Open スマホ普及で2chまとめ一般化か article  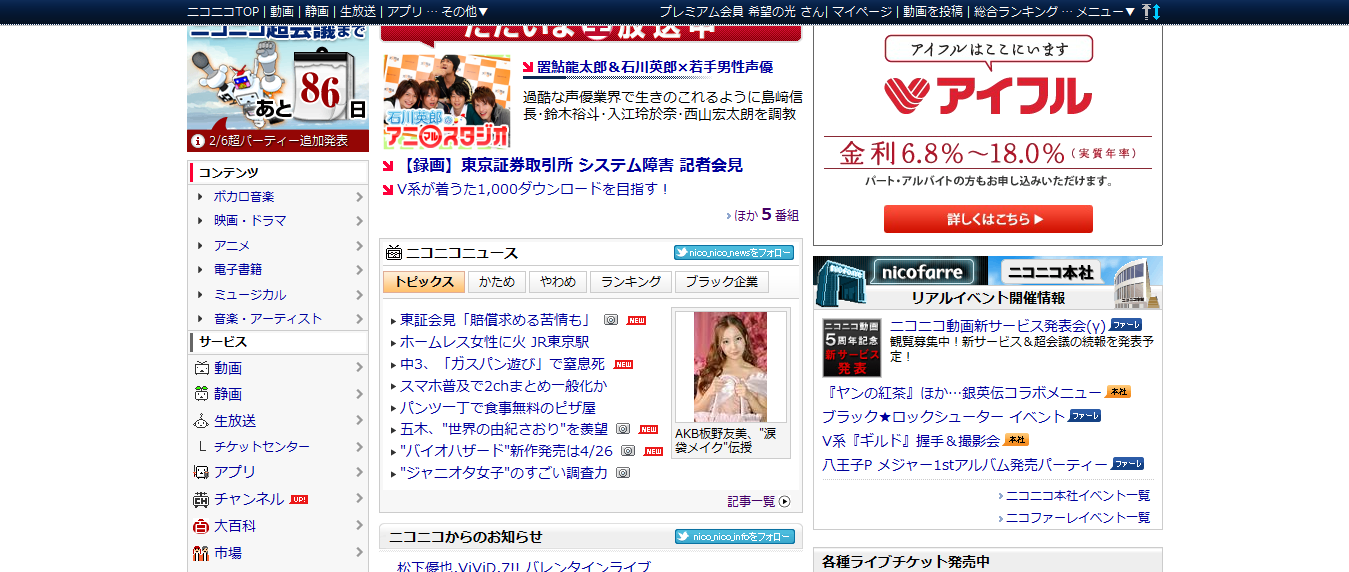(504, 386)
